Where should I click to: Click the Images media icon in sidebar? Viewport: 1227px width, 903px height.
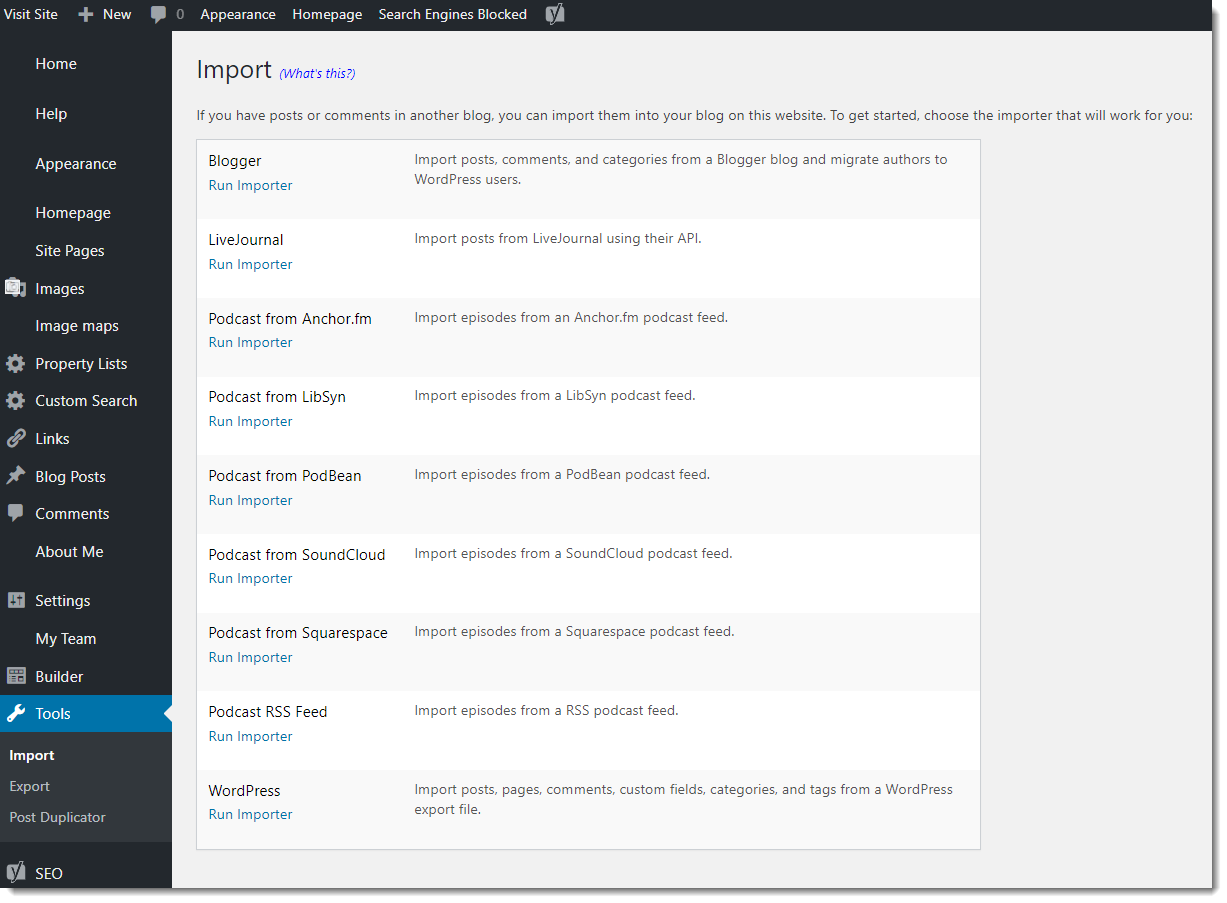(16, 288)
